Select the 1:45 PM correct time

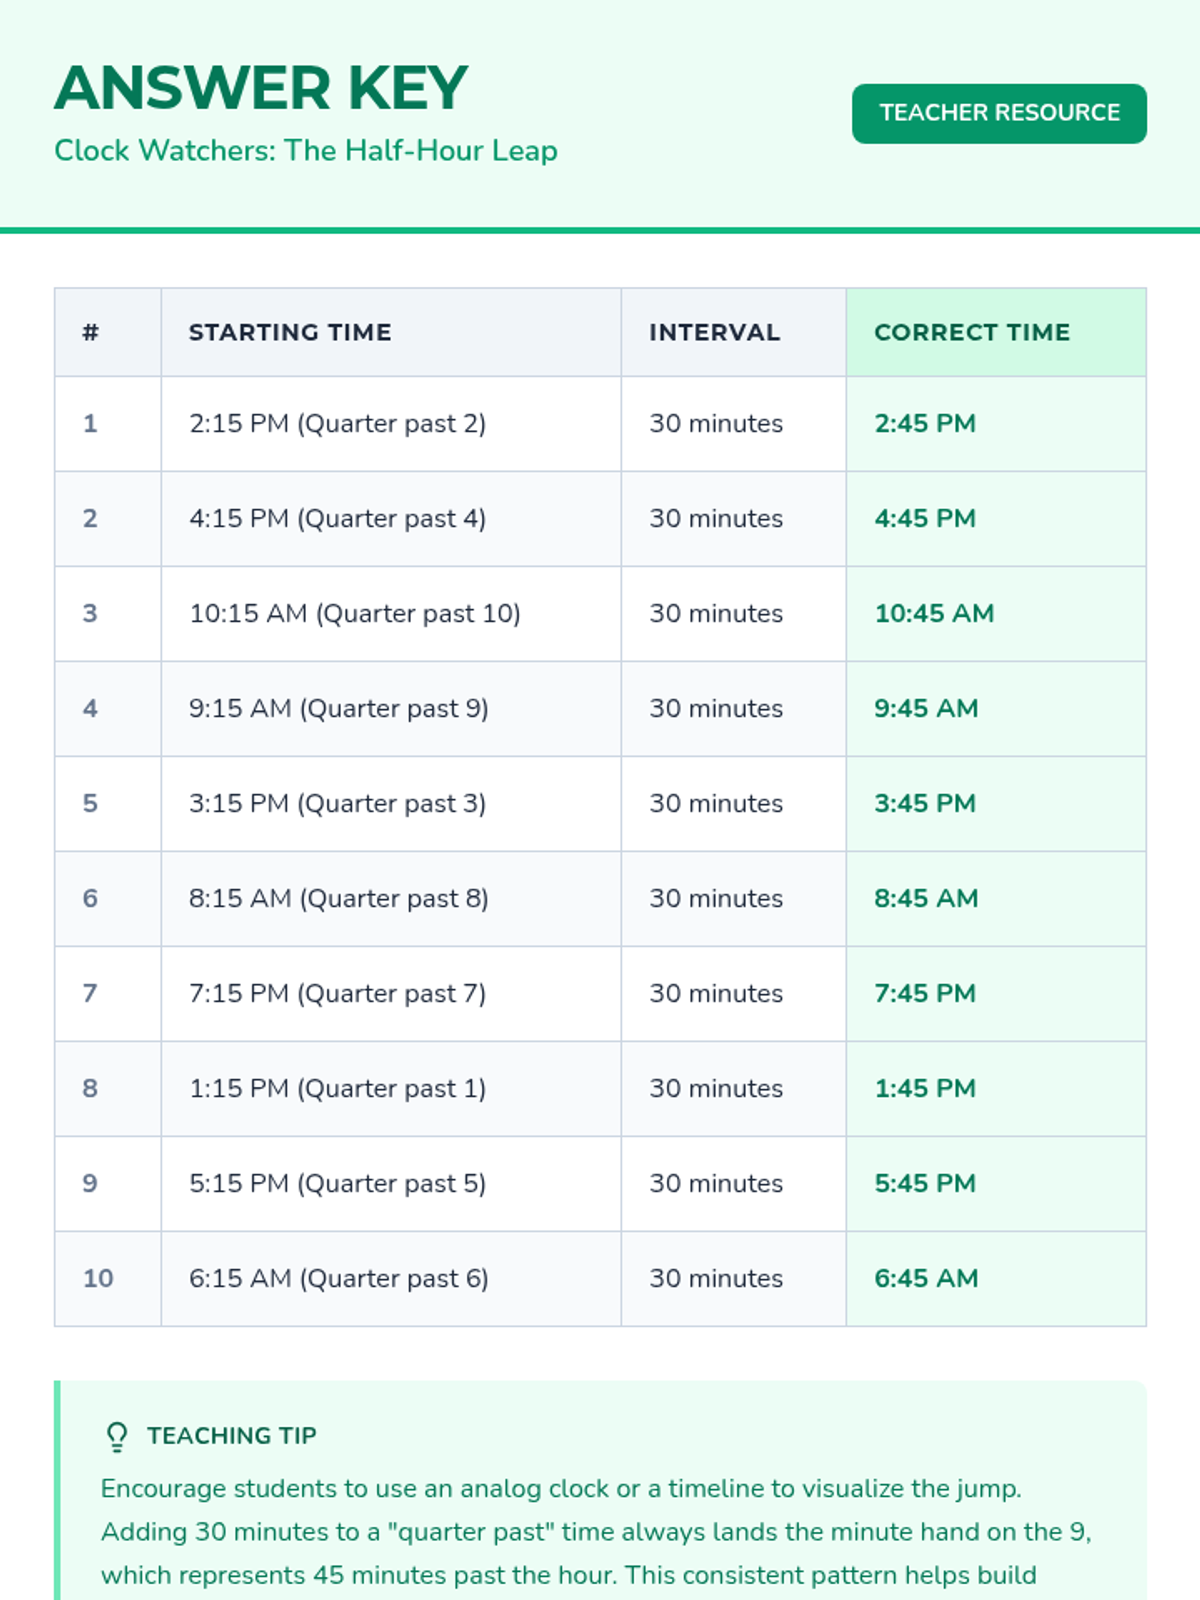[925, 1088]
